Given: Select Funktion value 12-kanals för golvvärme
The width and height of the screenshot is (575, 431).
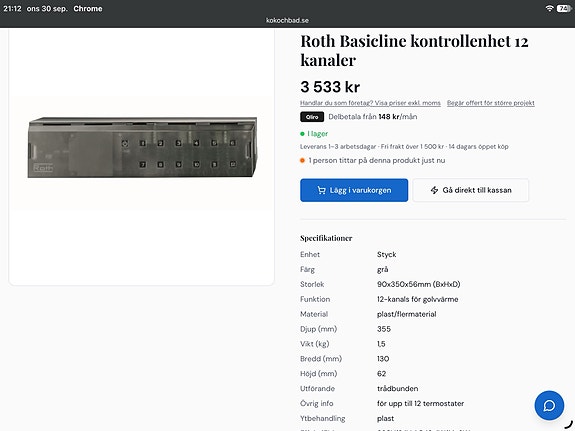Looking at the screenshot, I should coord(418,299).
